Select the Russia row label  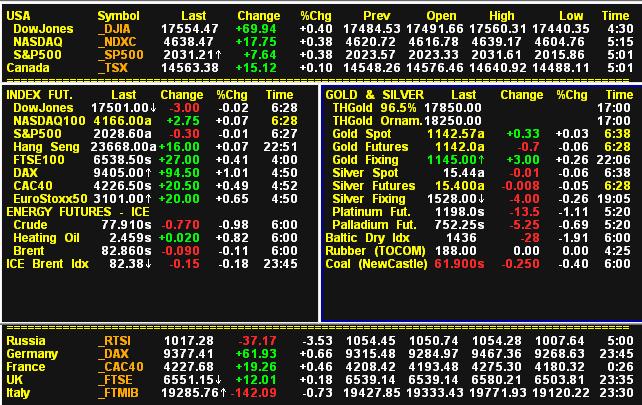[26, 341]
